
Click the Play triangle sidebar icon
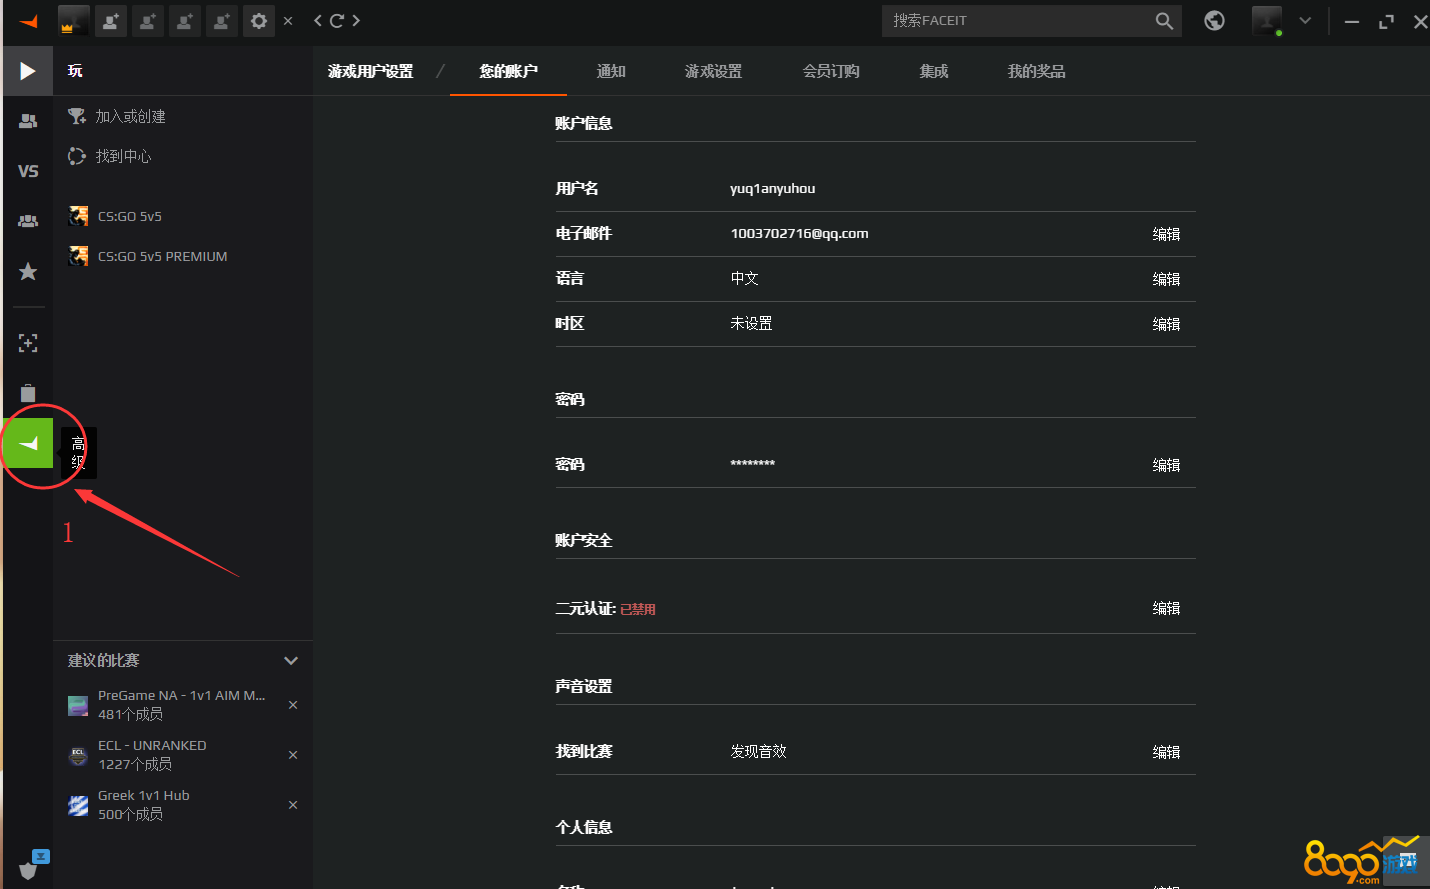(28, 71)
